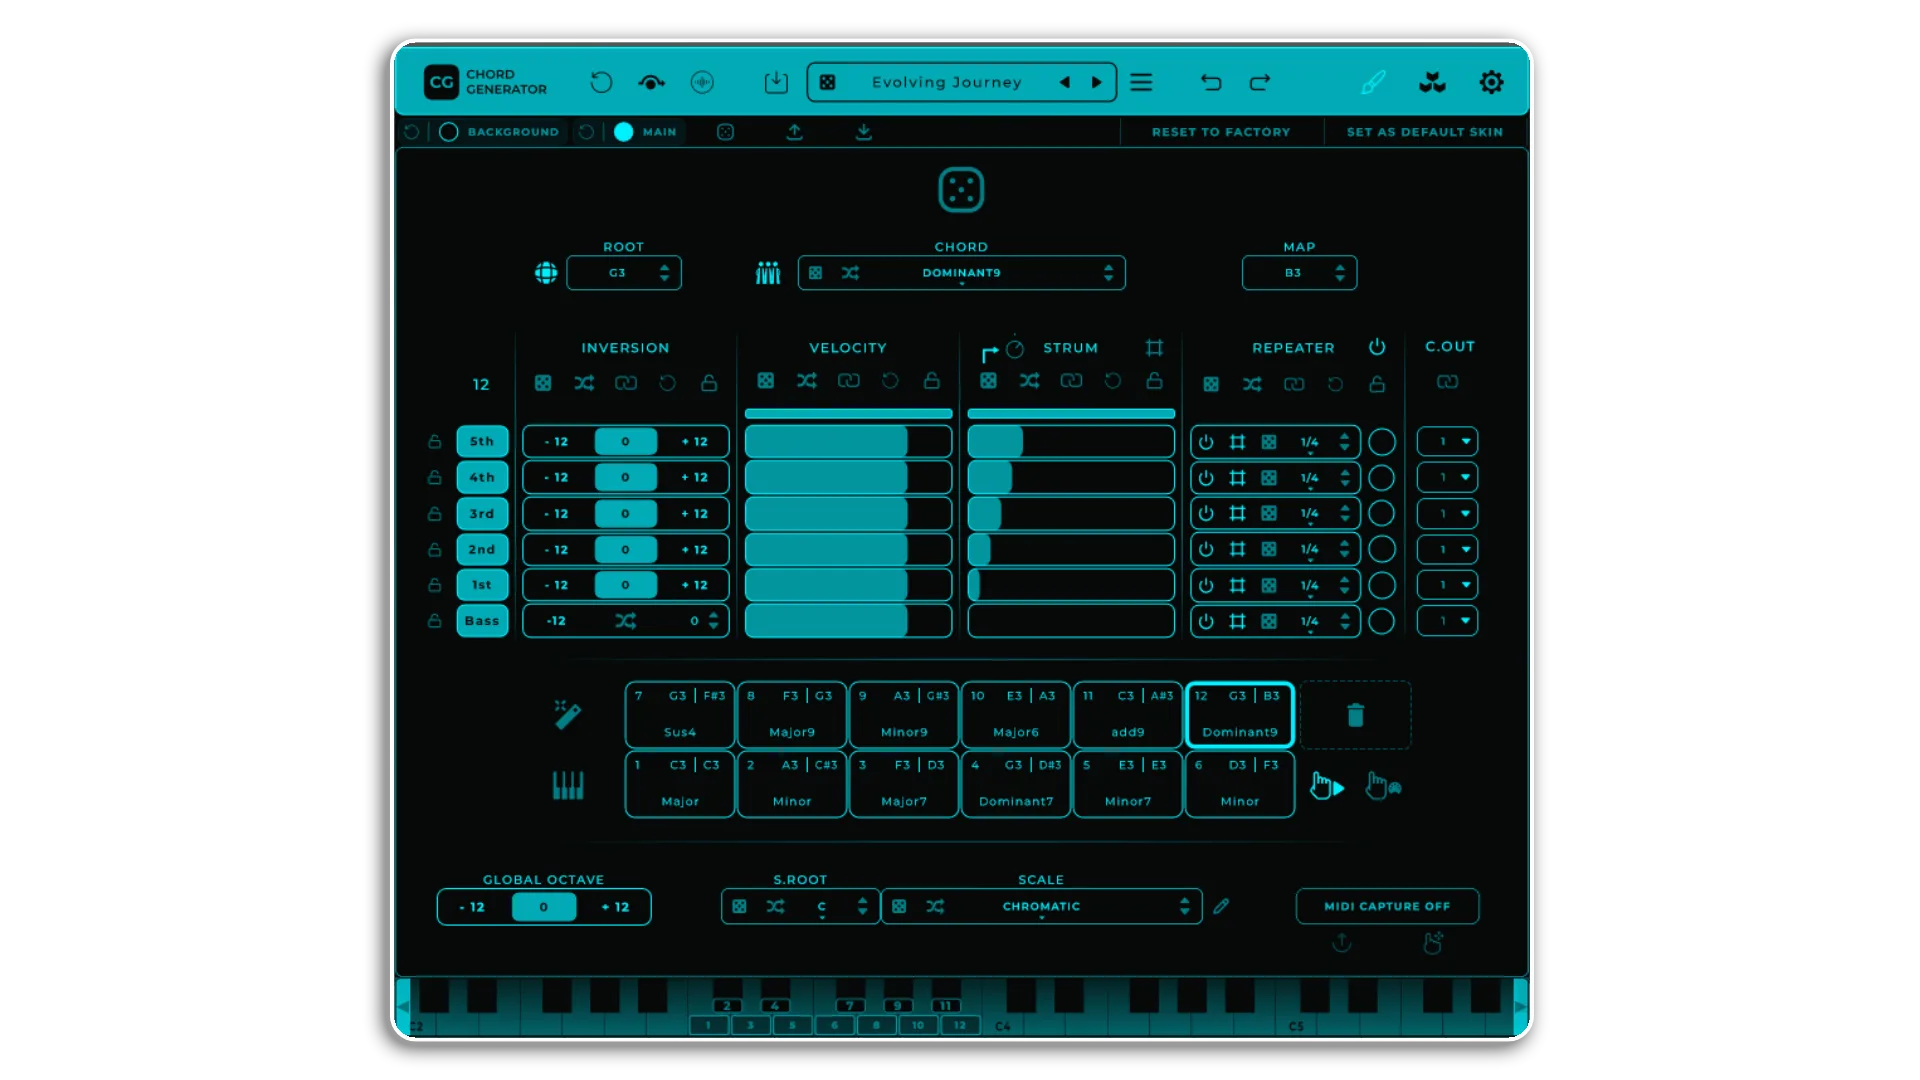Click the globe icon beside Root
This screenshot has width=1920, height=1080.
pos(546,273)
